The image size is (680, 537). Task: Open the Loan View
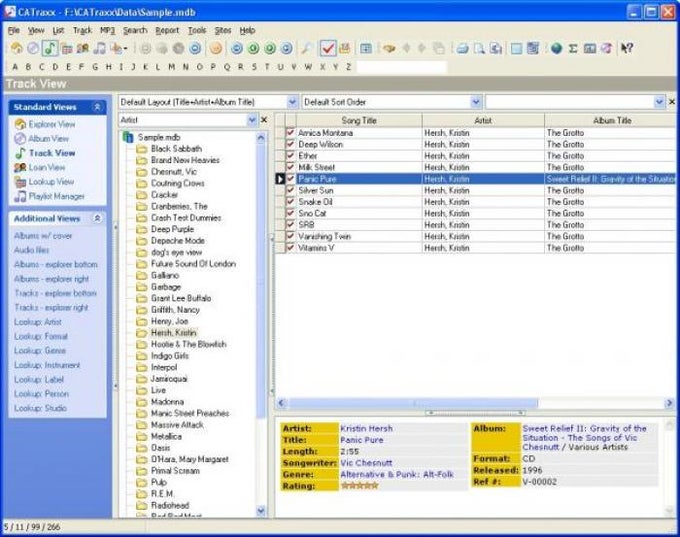click(20, 168)
